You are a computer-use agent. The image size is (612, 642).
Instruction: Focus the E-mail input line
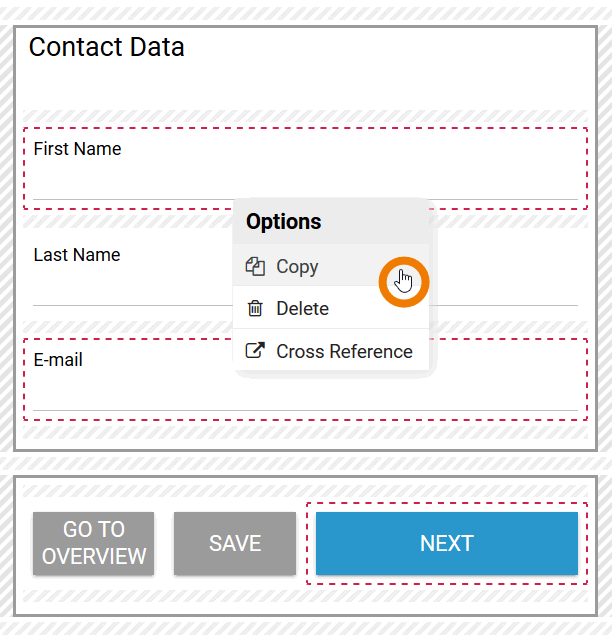click(130, 398)
